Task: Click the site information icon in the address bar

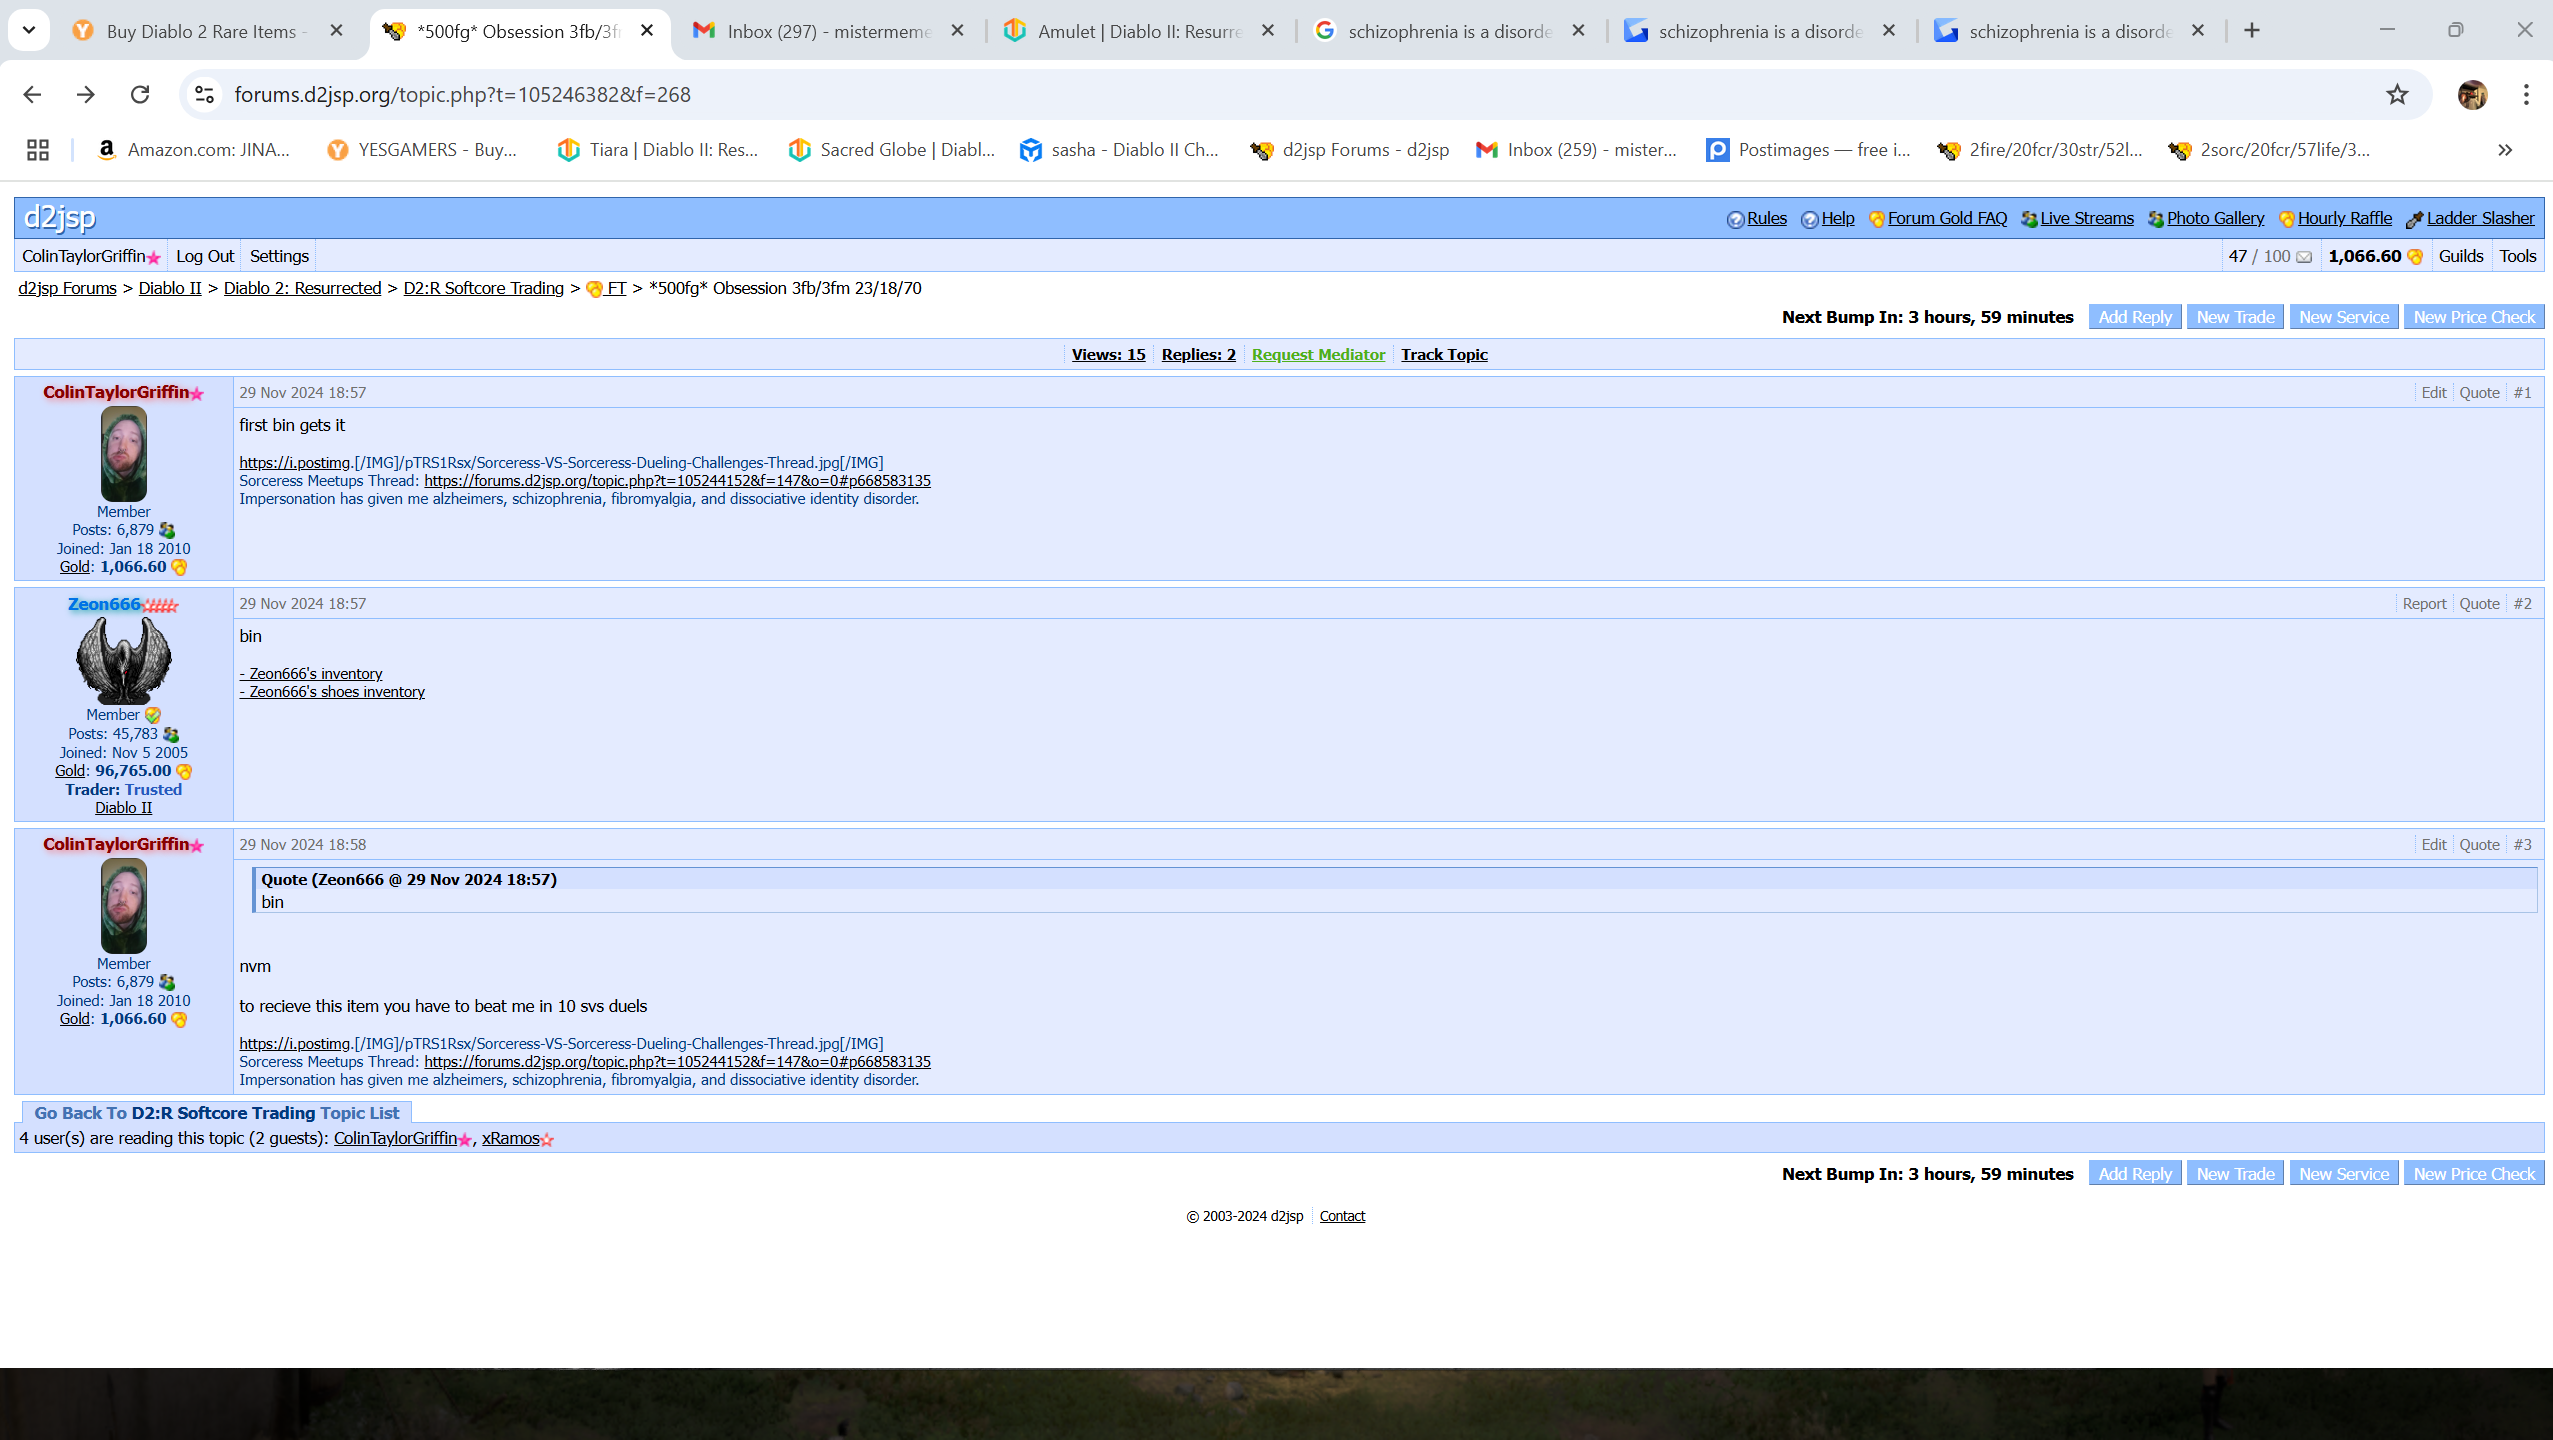Action: coord(204,94)
